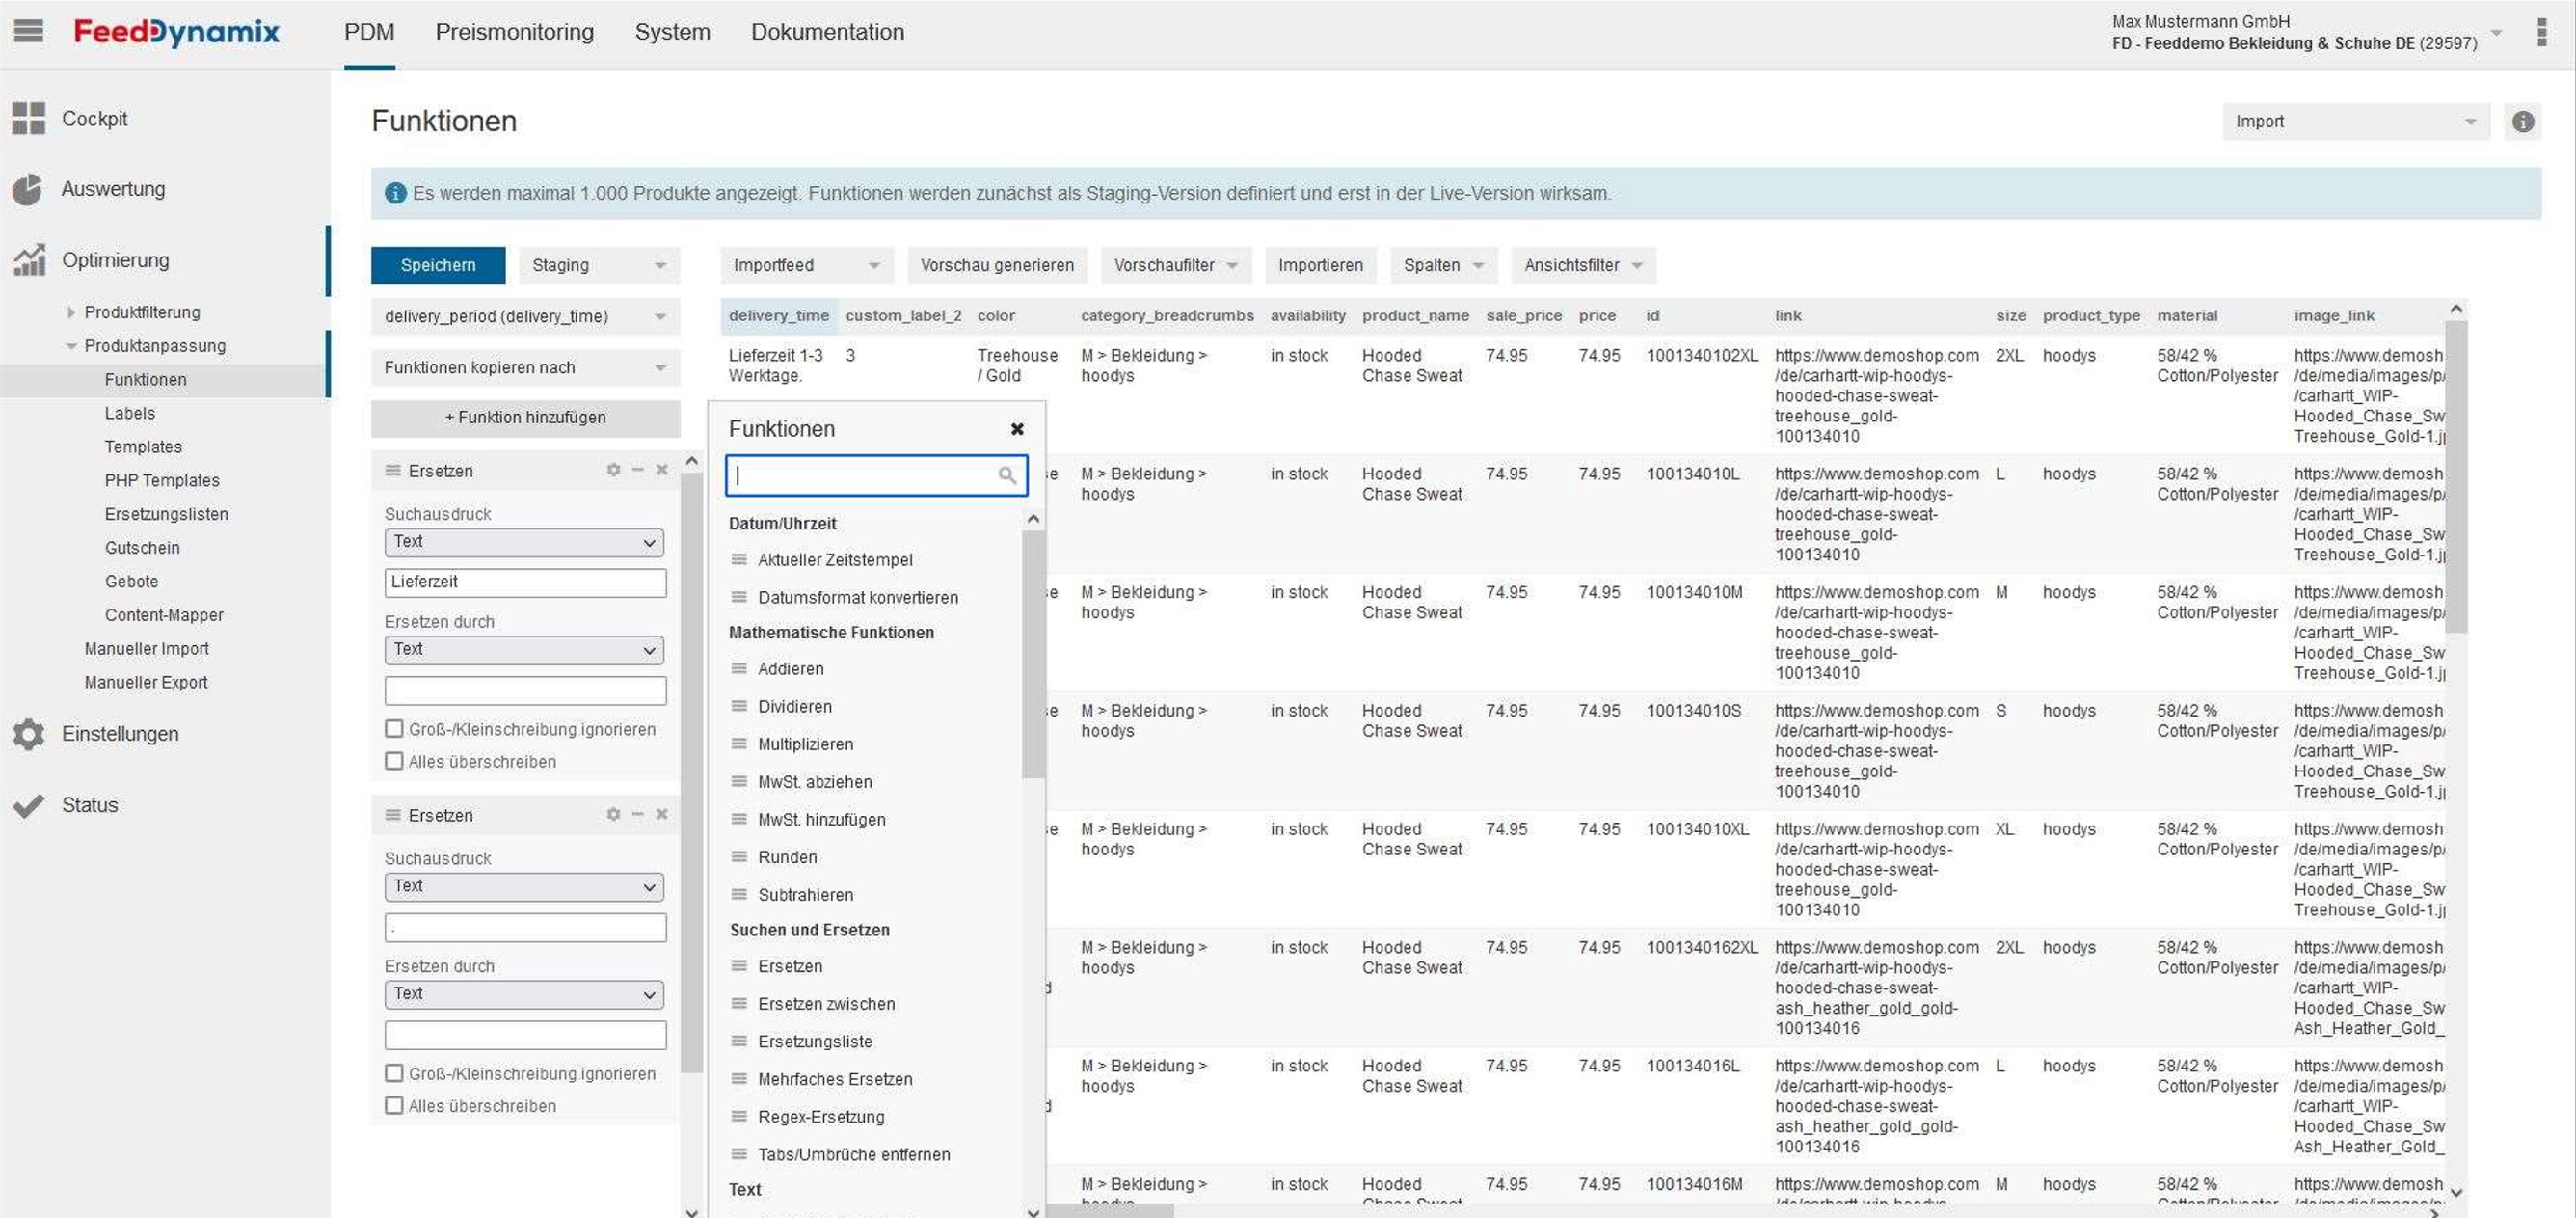Click the Speichern button

(438, 265)
